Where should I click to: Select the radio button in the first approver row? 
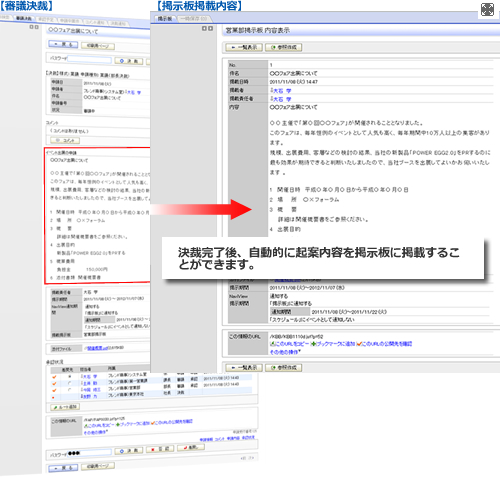coord(70,376)
